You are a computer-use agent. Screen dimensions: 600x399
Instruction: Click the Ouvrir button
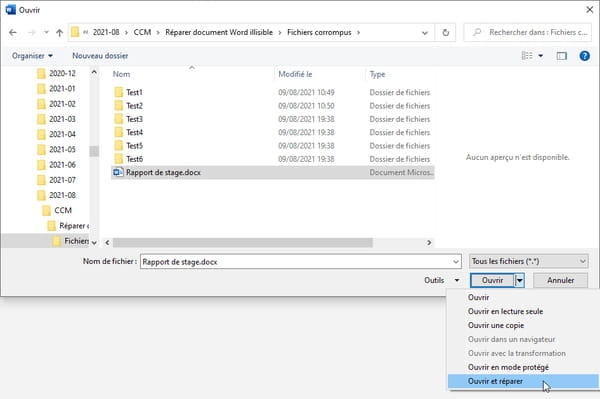pos(492,280)
